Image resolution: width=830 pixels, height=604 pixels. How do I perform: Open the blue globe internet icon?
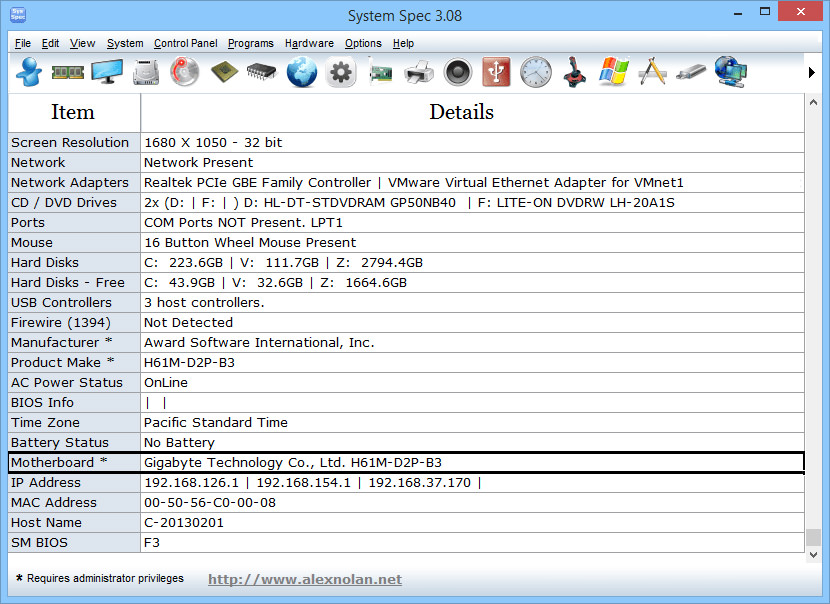point(302,72)
